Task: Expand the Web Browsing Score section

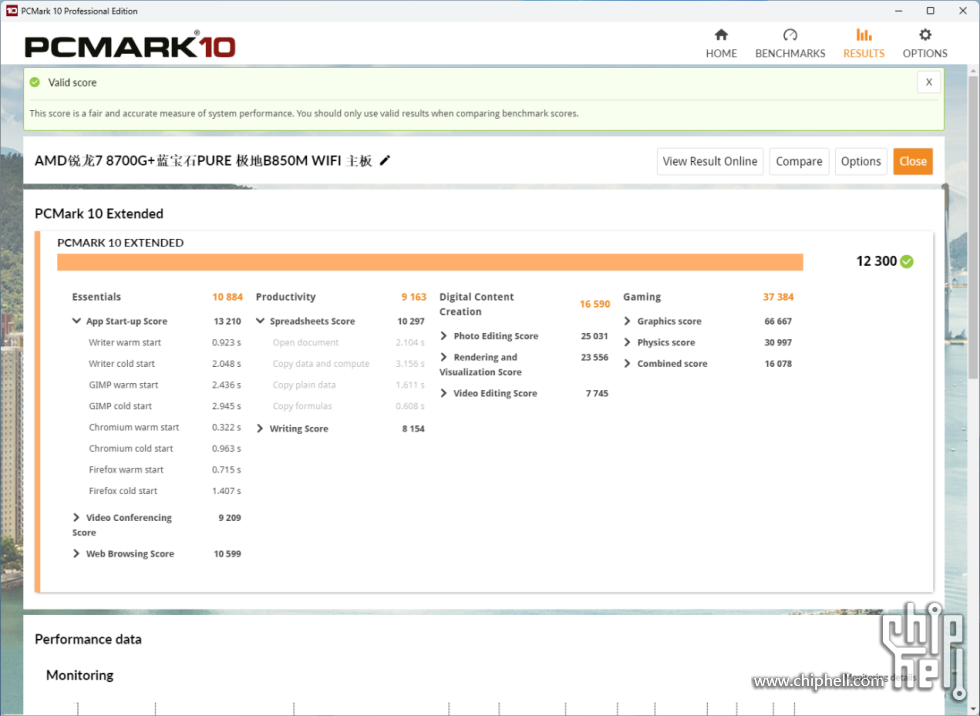Action: (76, 554)
